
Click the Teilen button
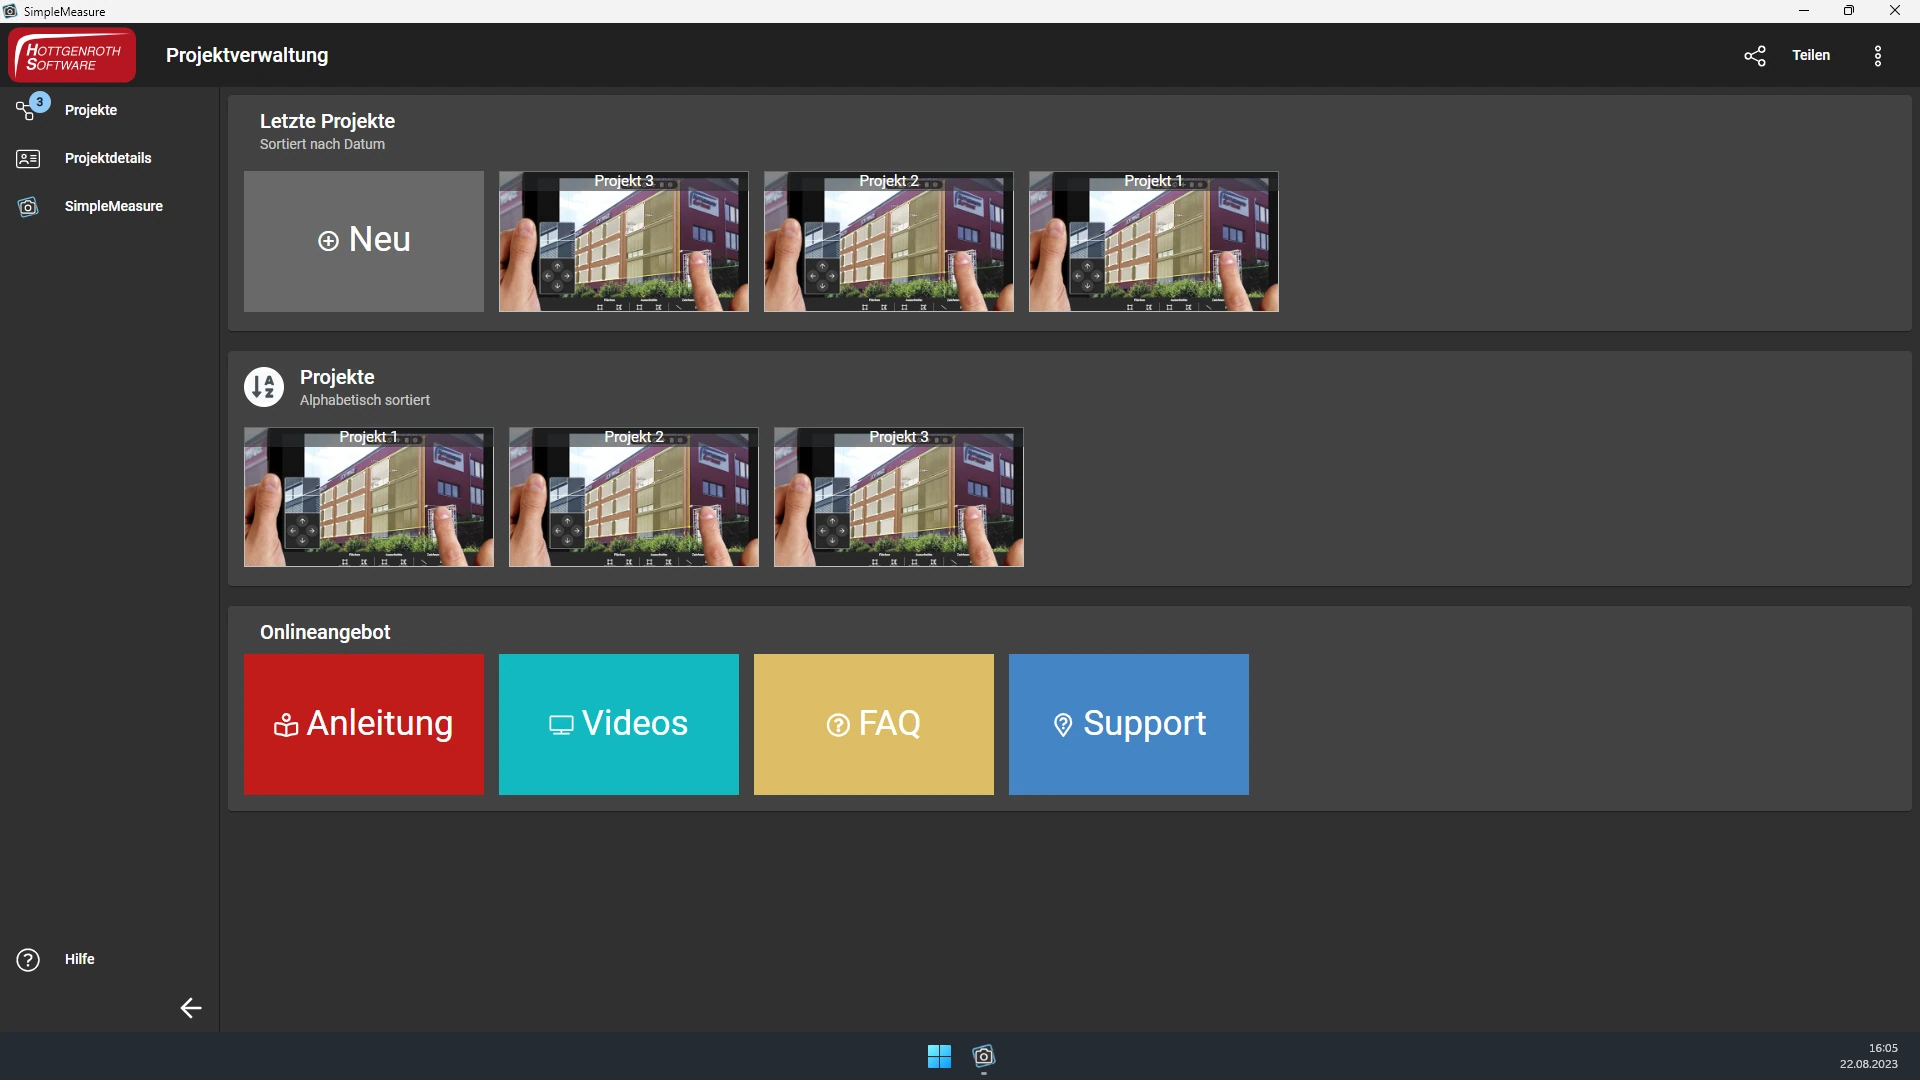(1810, 56)
